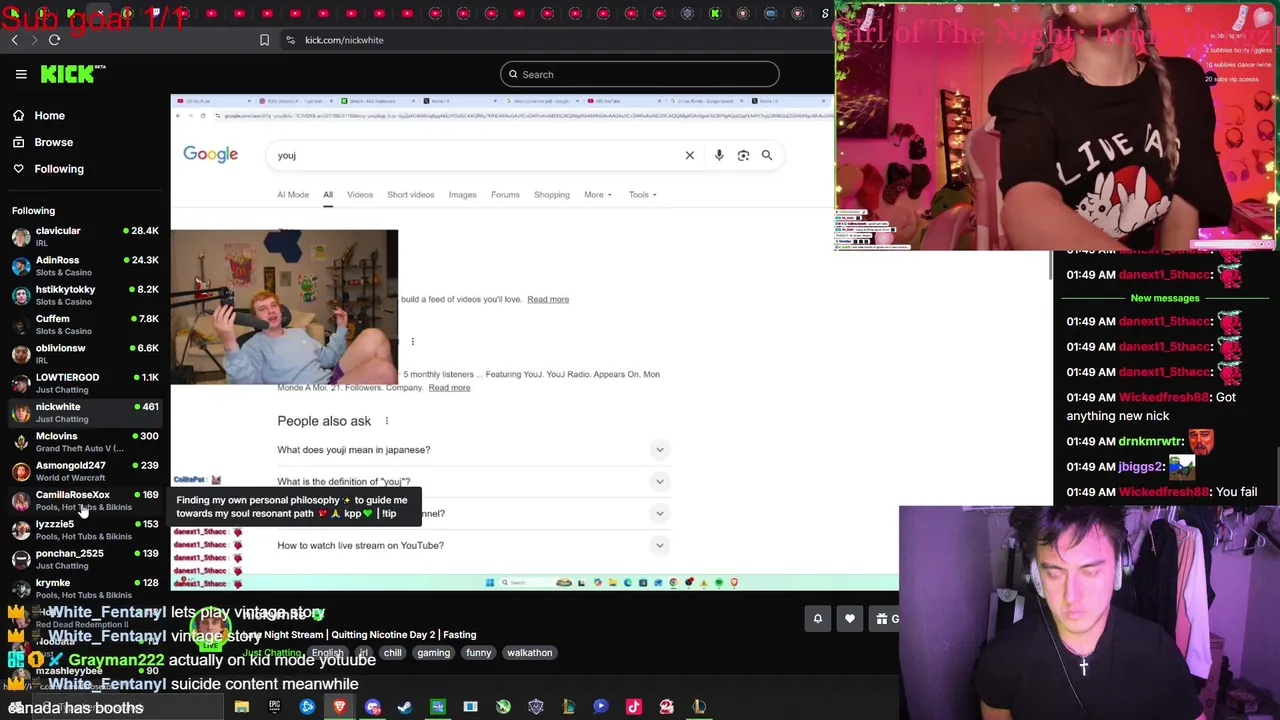The width and height of the screenshot is (1280, 720).
Task: Click Read more after "videos you'll love"
Action: coord(548,299)
